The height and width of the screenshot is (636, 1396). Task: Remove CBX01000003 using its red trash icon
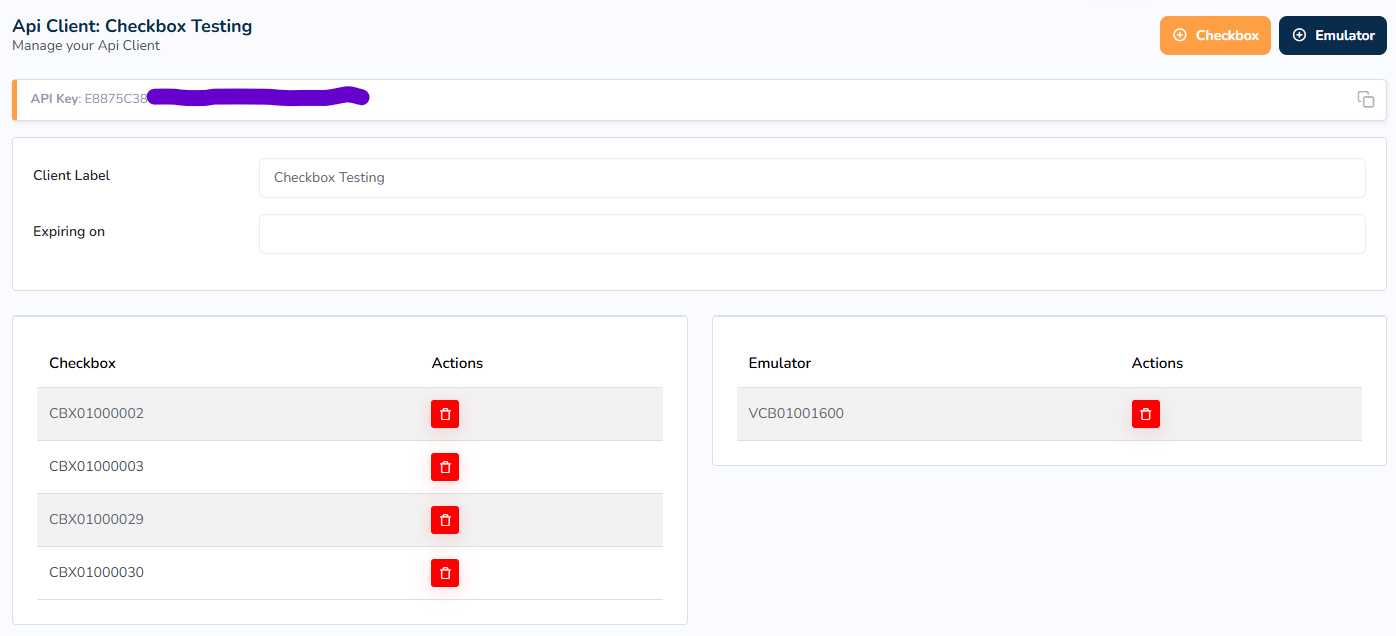(445, 467)
